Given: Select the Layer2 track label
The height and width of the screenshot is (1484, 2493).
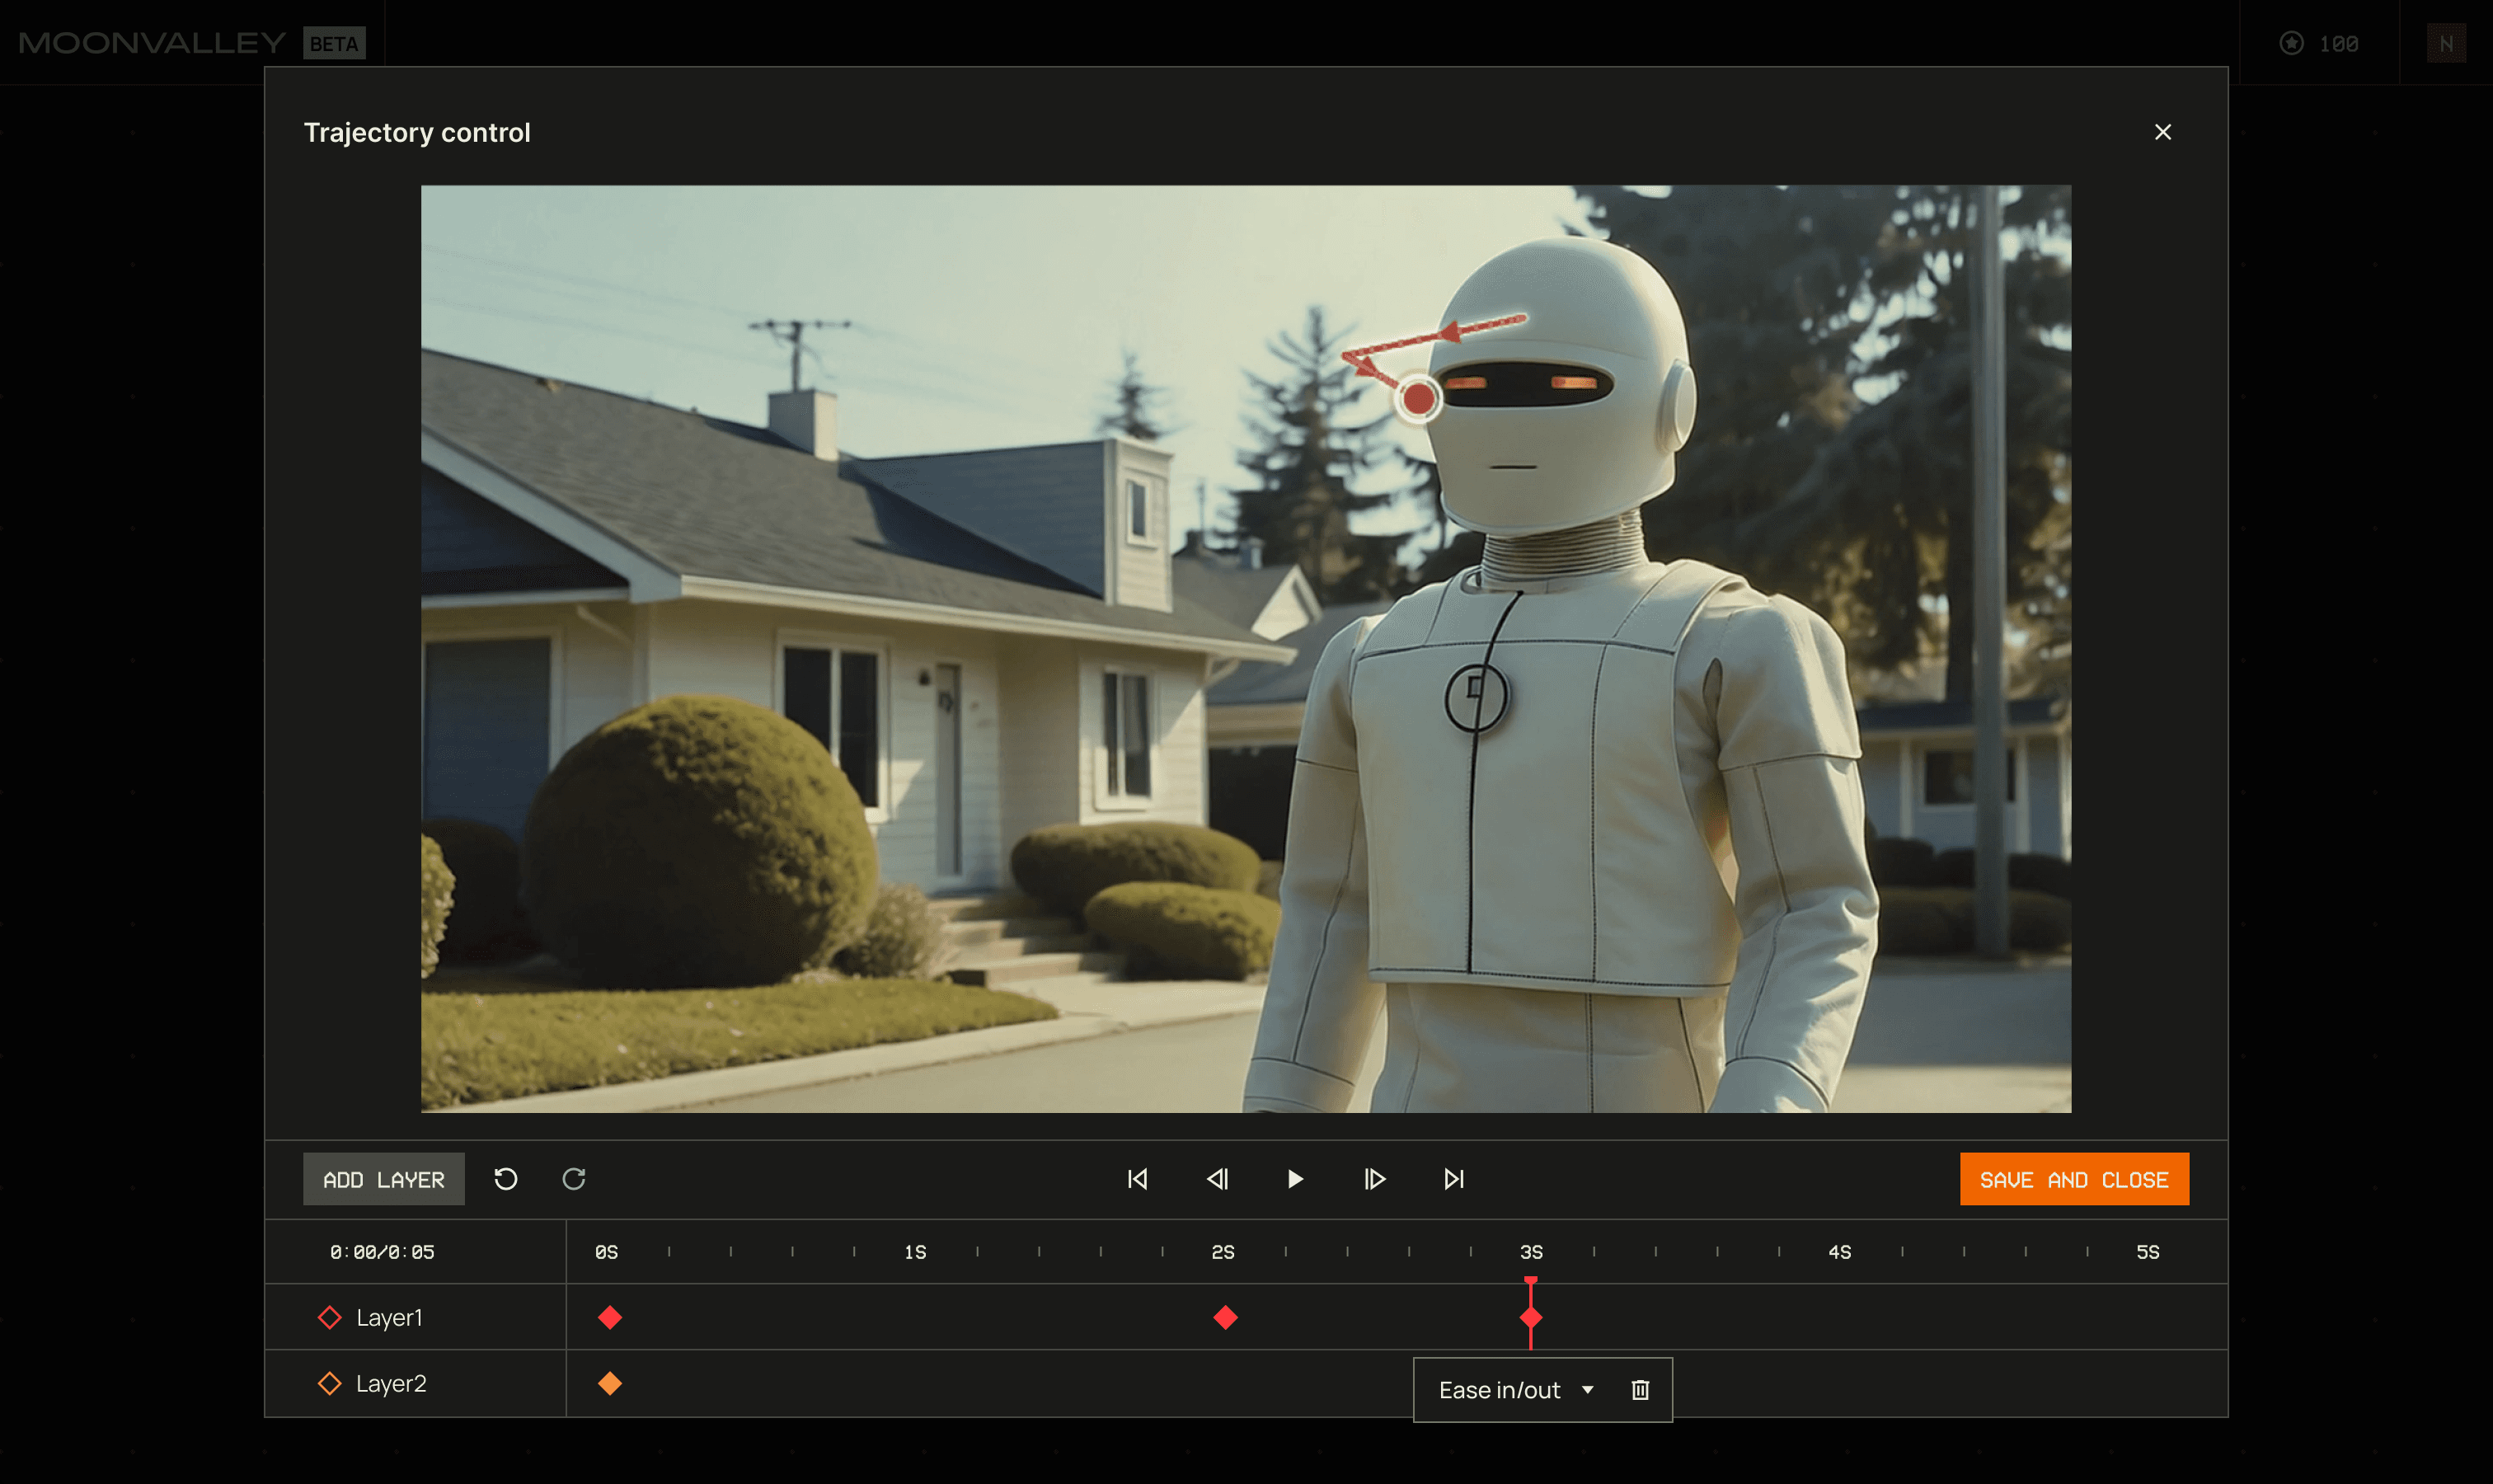Looking at the screenshot, I should pyautogui.click(x=391, y=1384).
